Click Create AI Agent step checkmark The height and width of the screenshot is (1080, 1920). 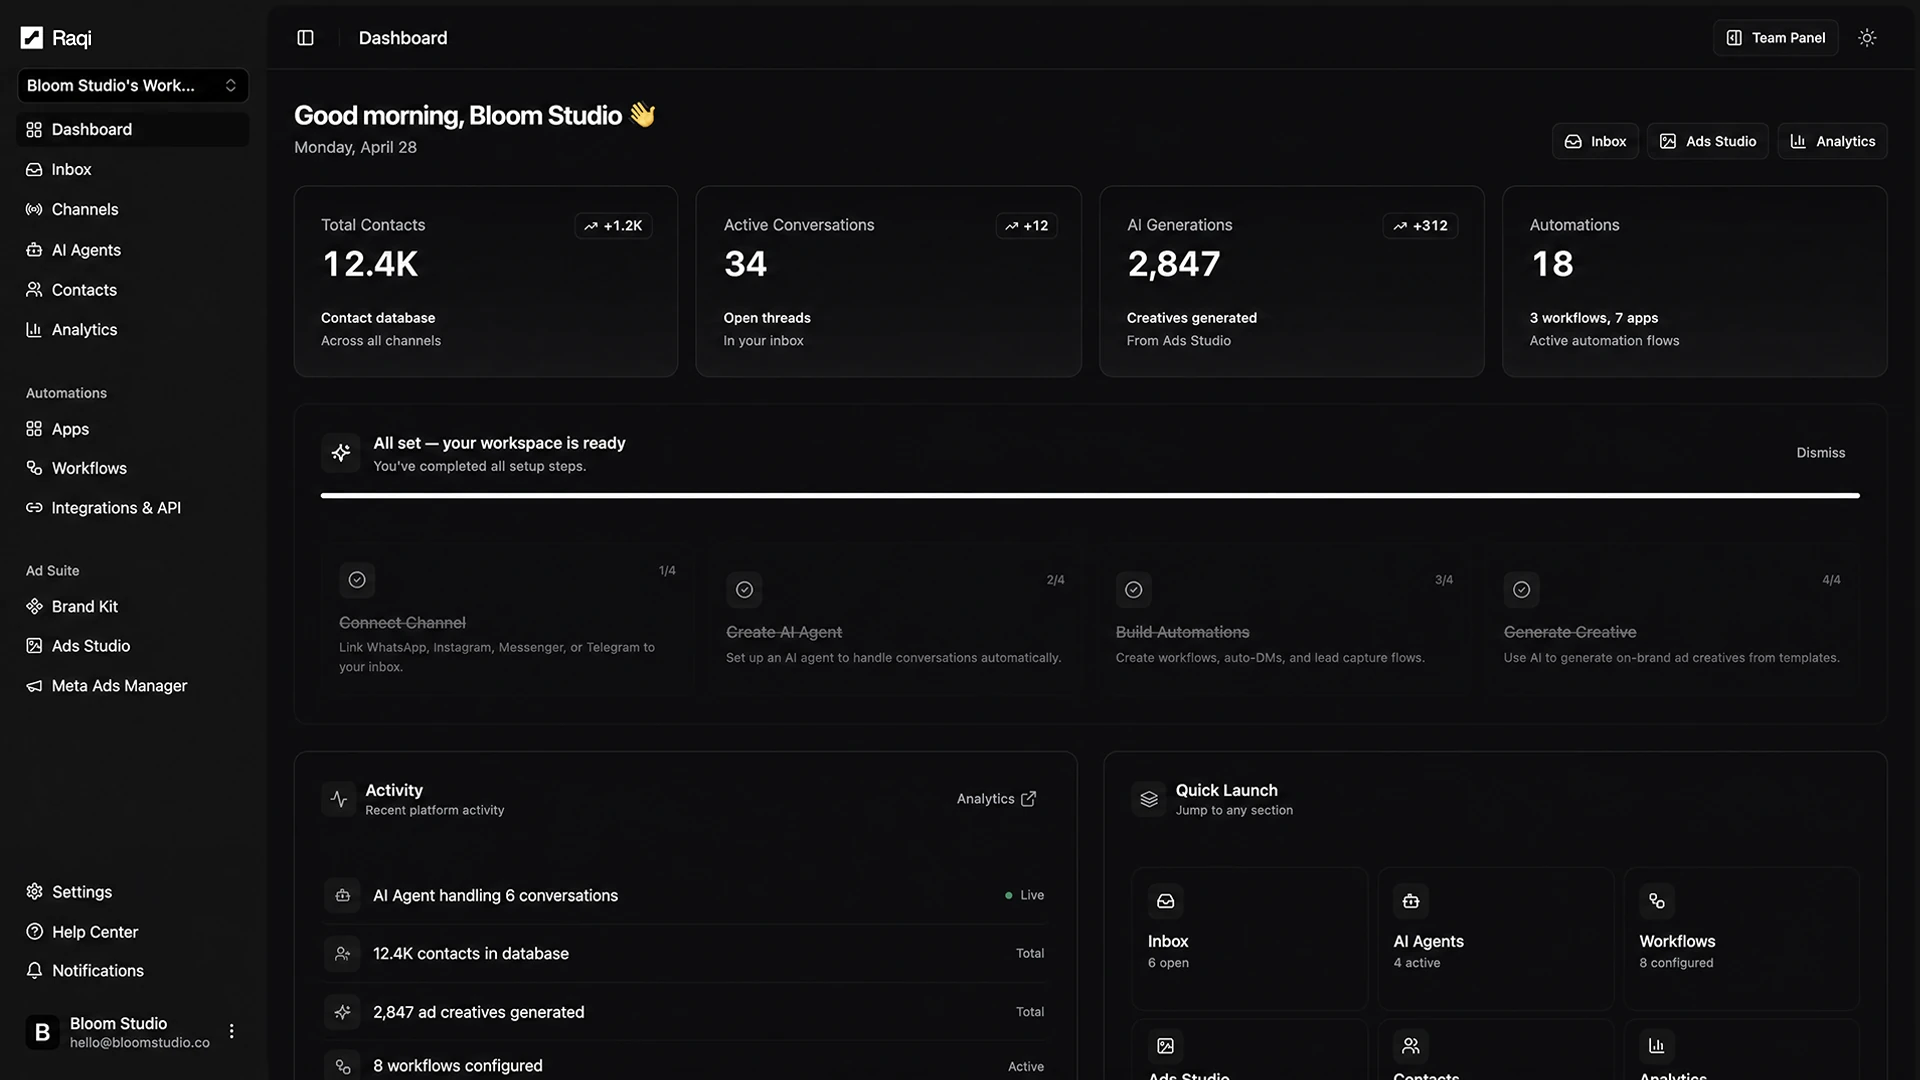pos(744,590)
